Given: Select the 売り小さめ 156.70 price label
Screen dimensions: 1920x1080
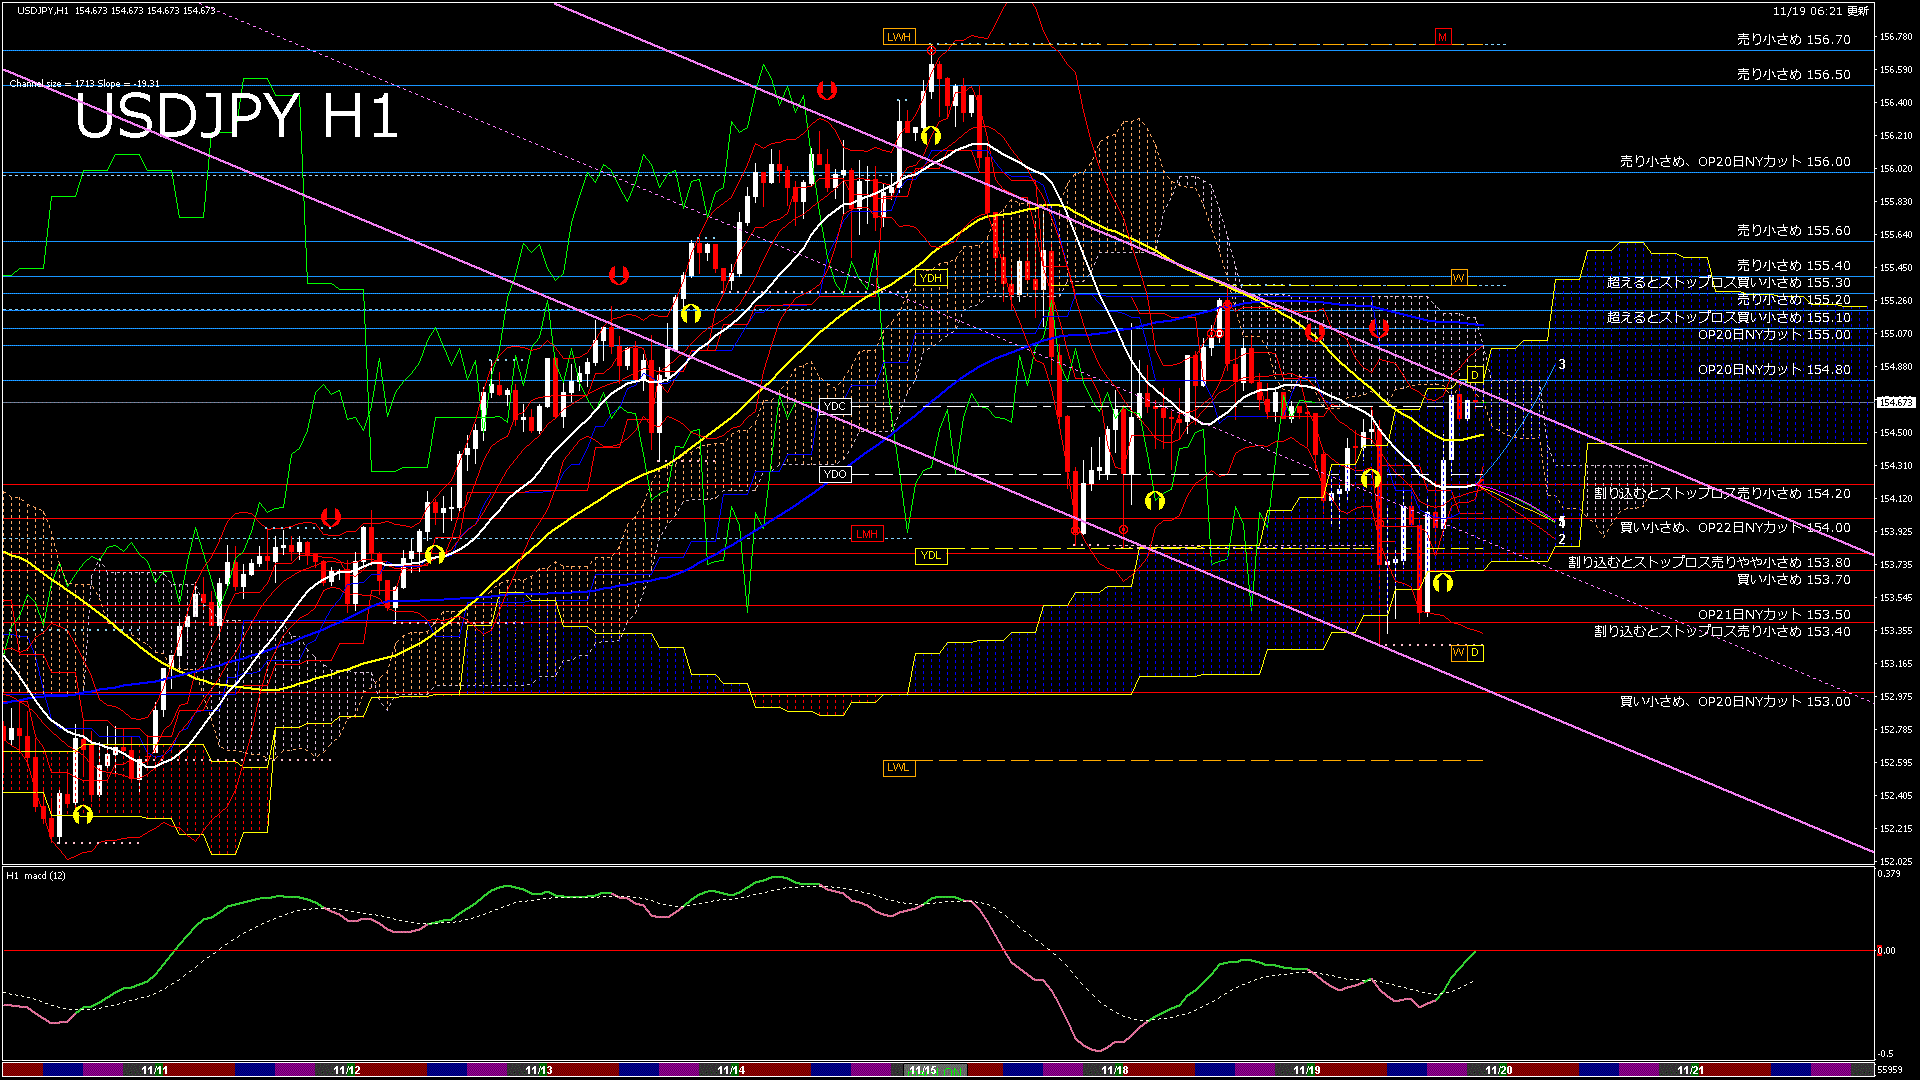Looking at the screenshot, I should 1793,40.
